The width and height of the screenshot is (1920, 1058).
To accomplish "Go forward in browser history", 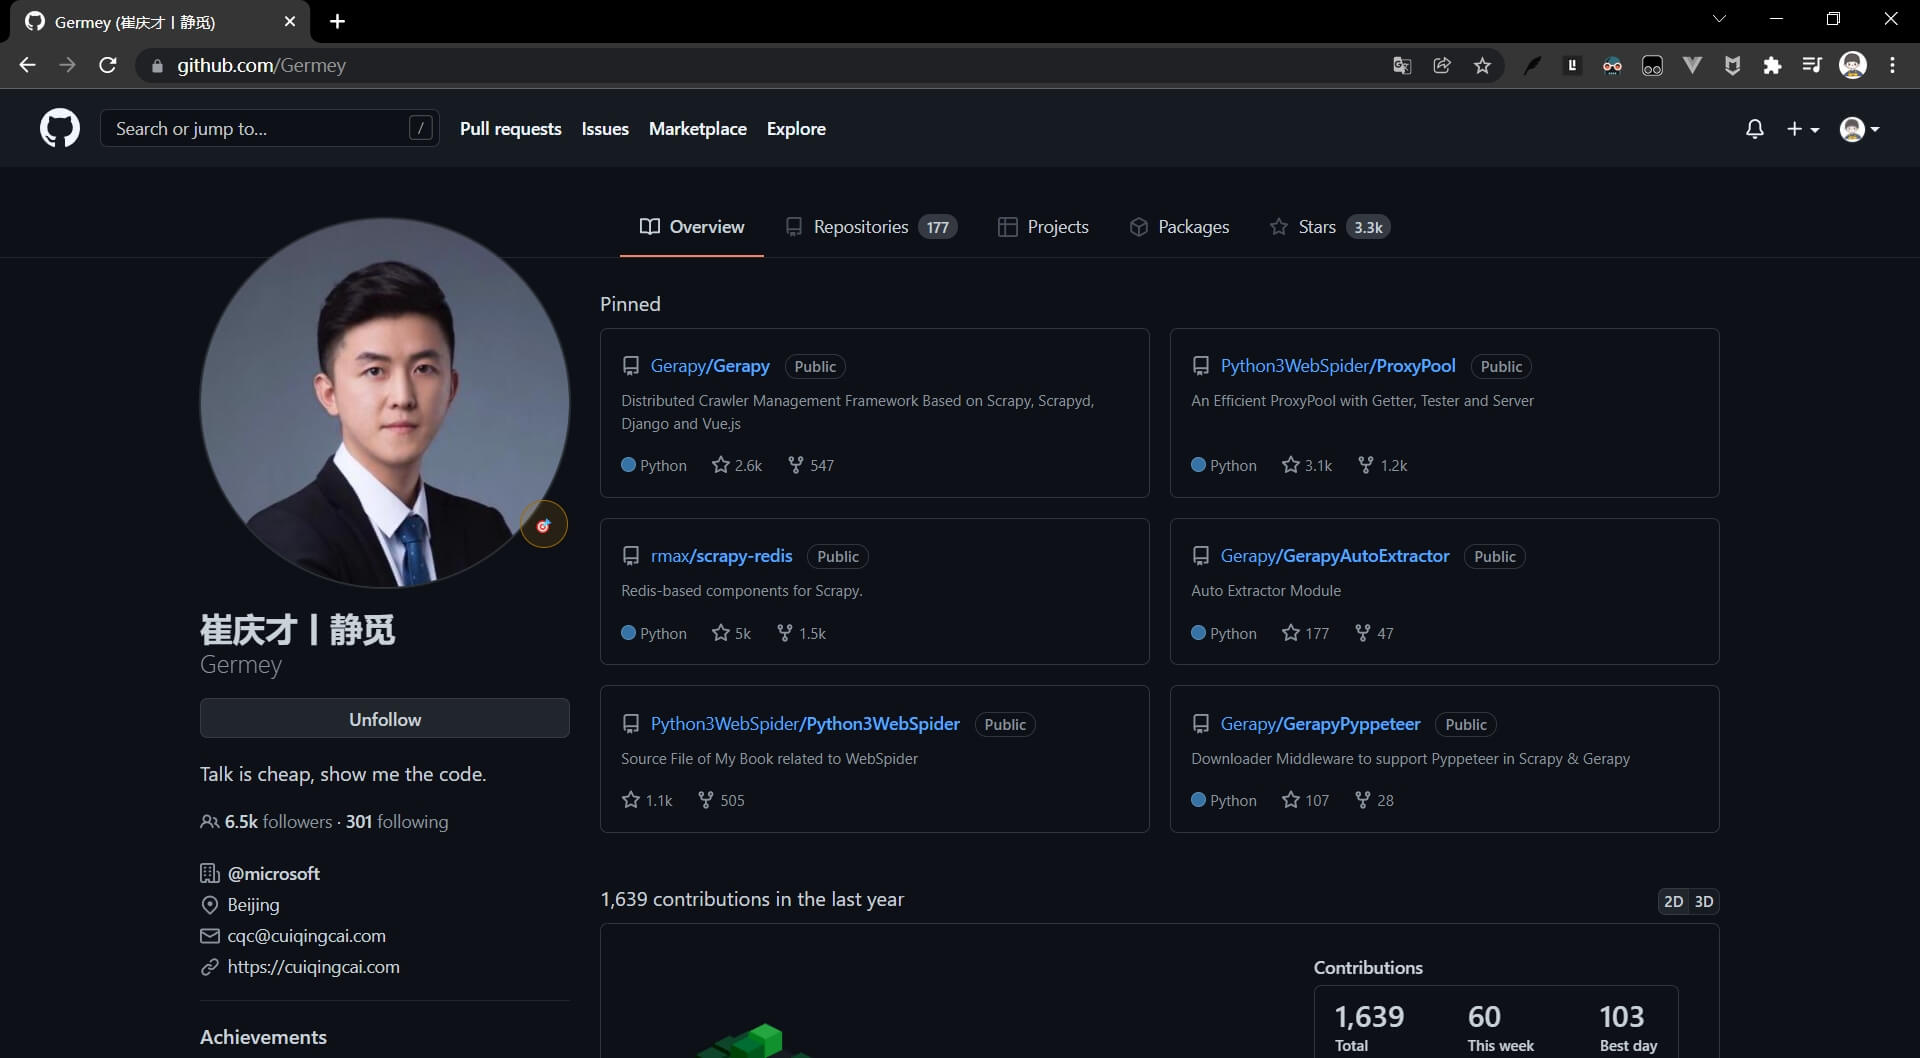I will pyautogui.click(x=67, y=65).
